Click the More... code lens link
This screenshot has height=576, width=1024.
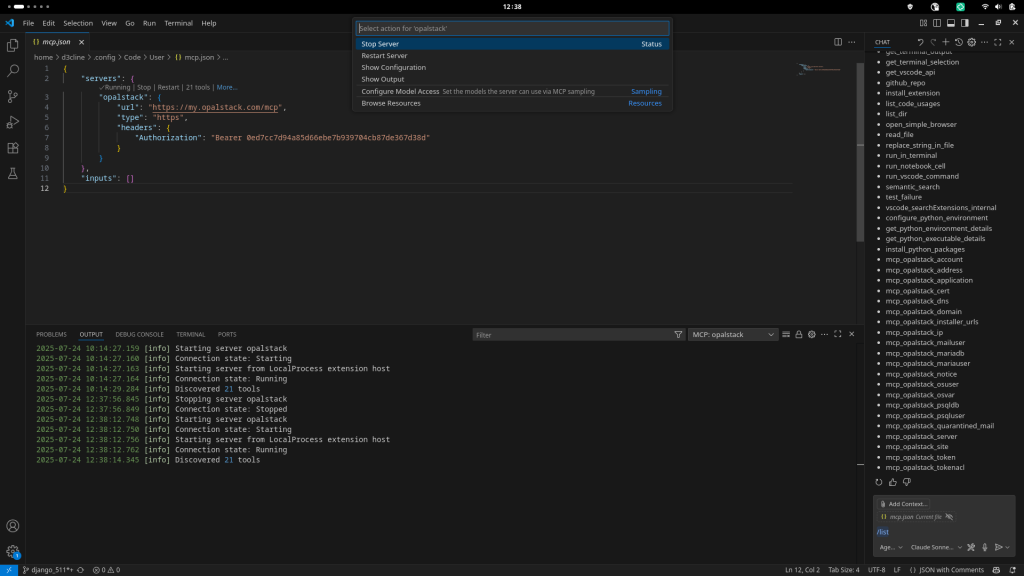pyautogui.click(x=227, y=88)
